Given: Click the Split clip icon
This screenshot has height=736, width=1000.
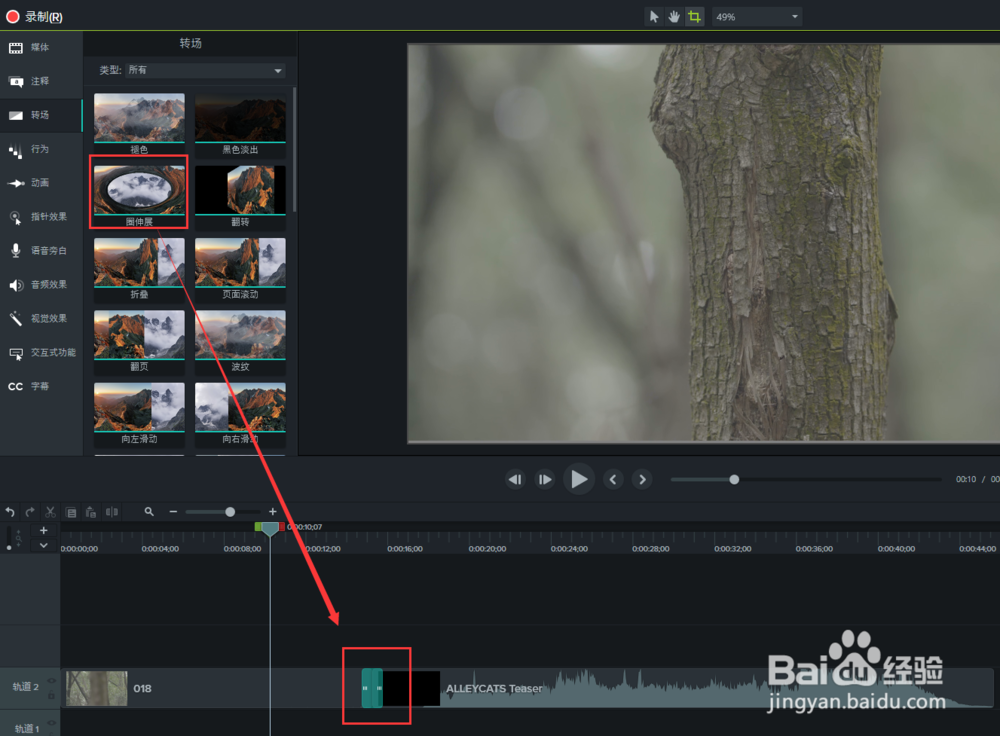Looking at the screenshot, I should click(112, 512).
